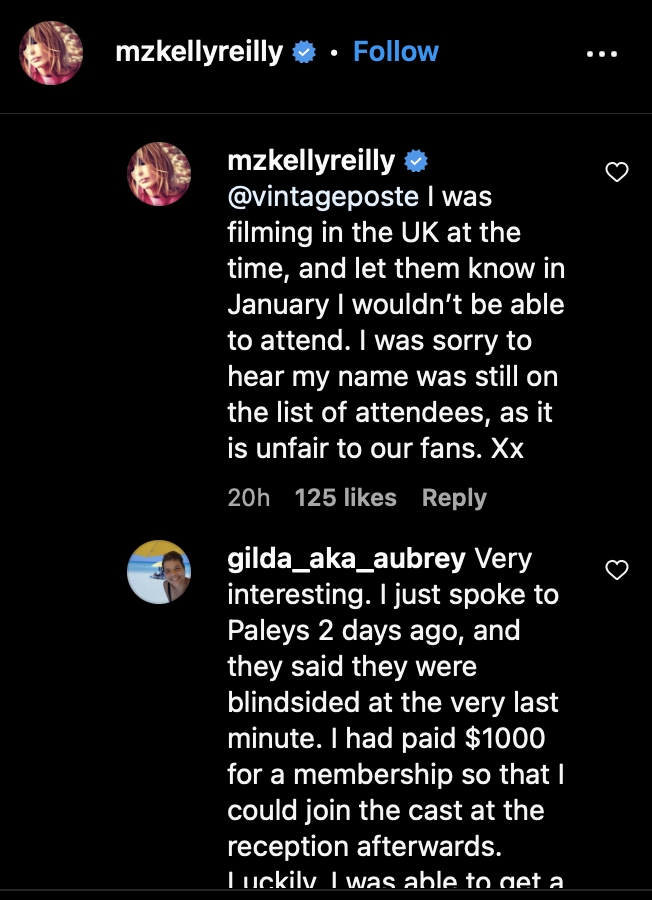Like gilda_aka_aubrey's comment with the heart
This screenshot has height=900, width=652.
click(x=617, y=570)
